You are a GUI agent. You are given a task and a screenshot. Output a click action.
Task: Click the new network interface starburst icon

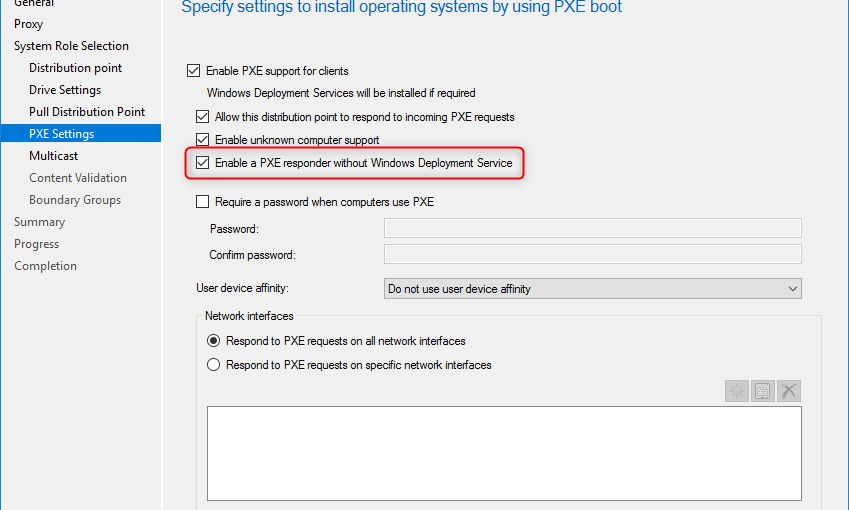pos(736,391)
